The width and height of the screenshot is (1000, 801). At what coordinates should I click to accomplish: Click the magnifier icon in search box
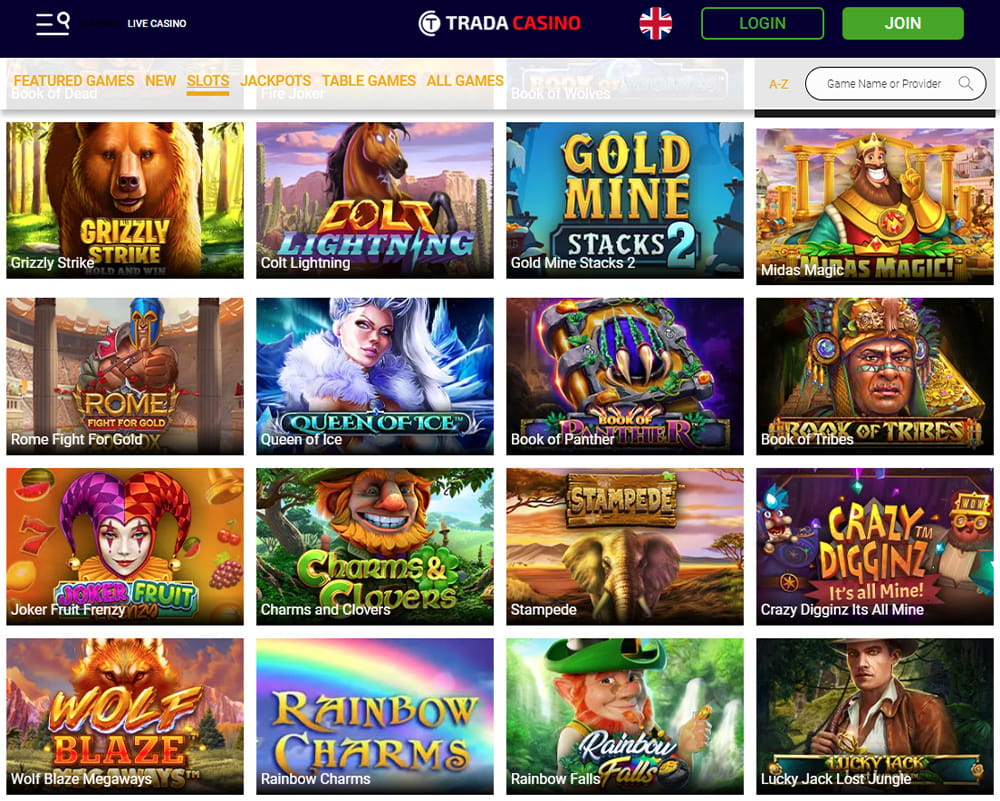click(x=966, y=84)
